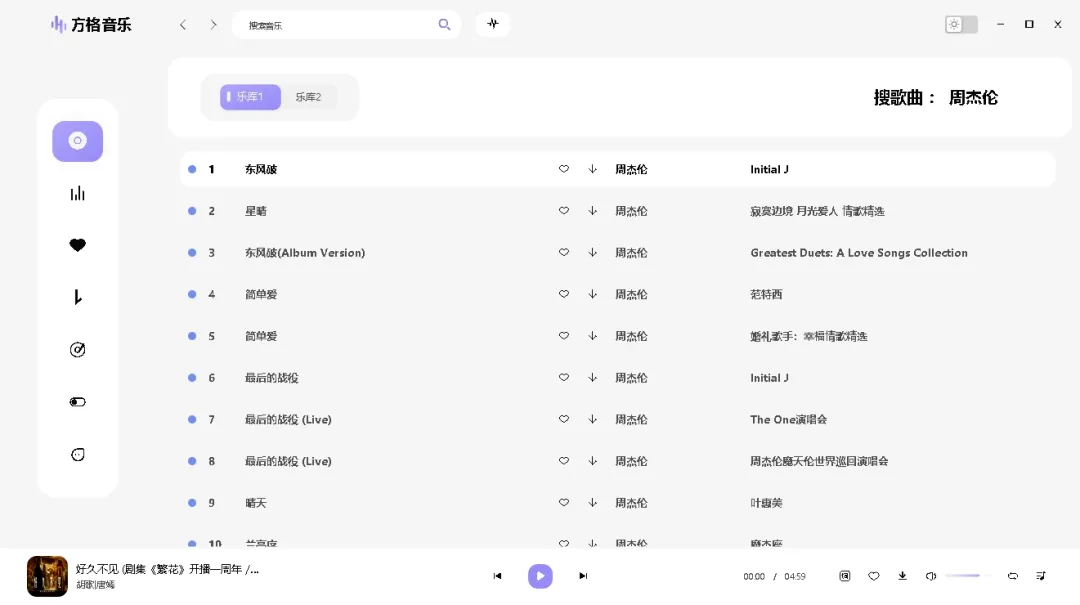Open the play queue list icon

point(1041,576)
